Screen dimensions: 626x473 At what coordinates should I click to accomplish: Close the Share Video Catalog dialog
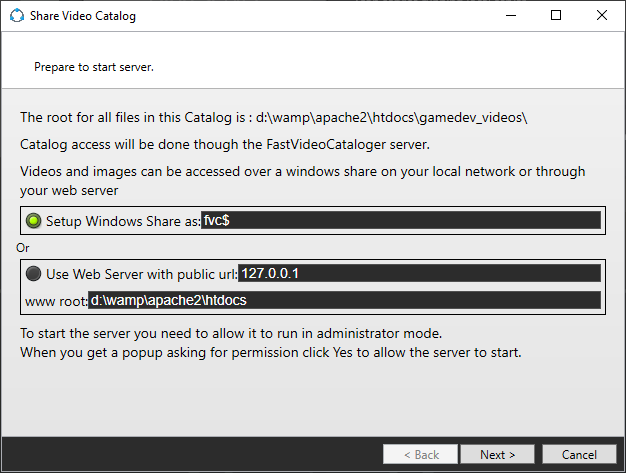coord(602,16)
